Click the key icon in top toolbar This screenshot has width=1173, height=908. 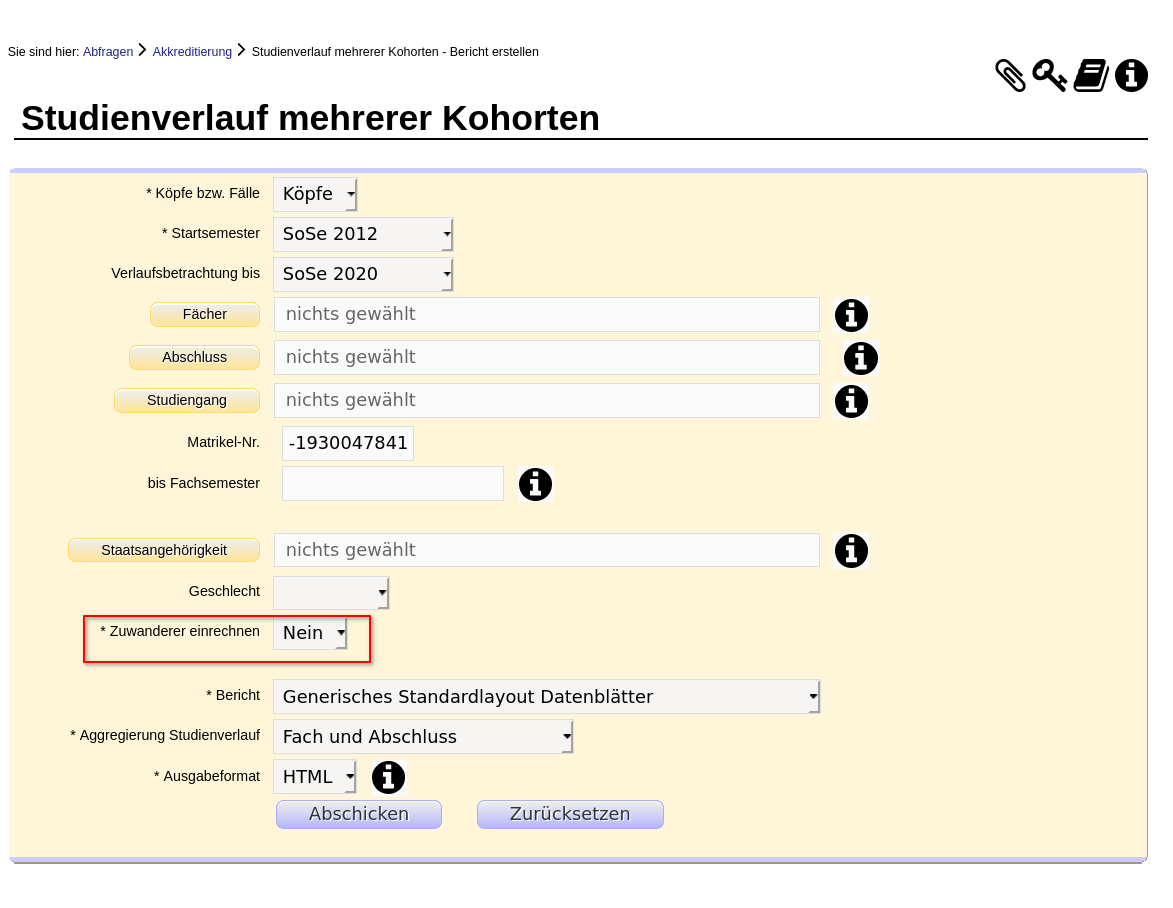[x=1049, y=76]
